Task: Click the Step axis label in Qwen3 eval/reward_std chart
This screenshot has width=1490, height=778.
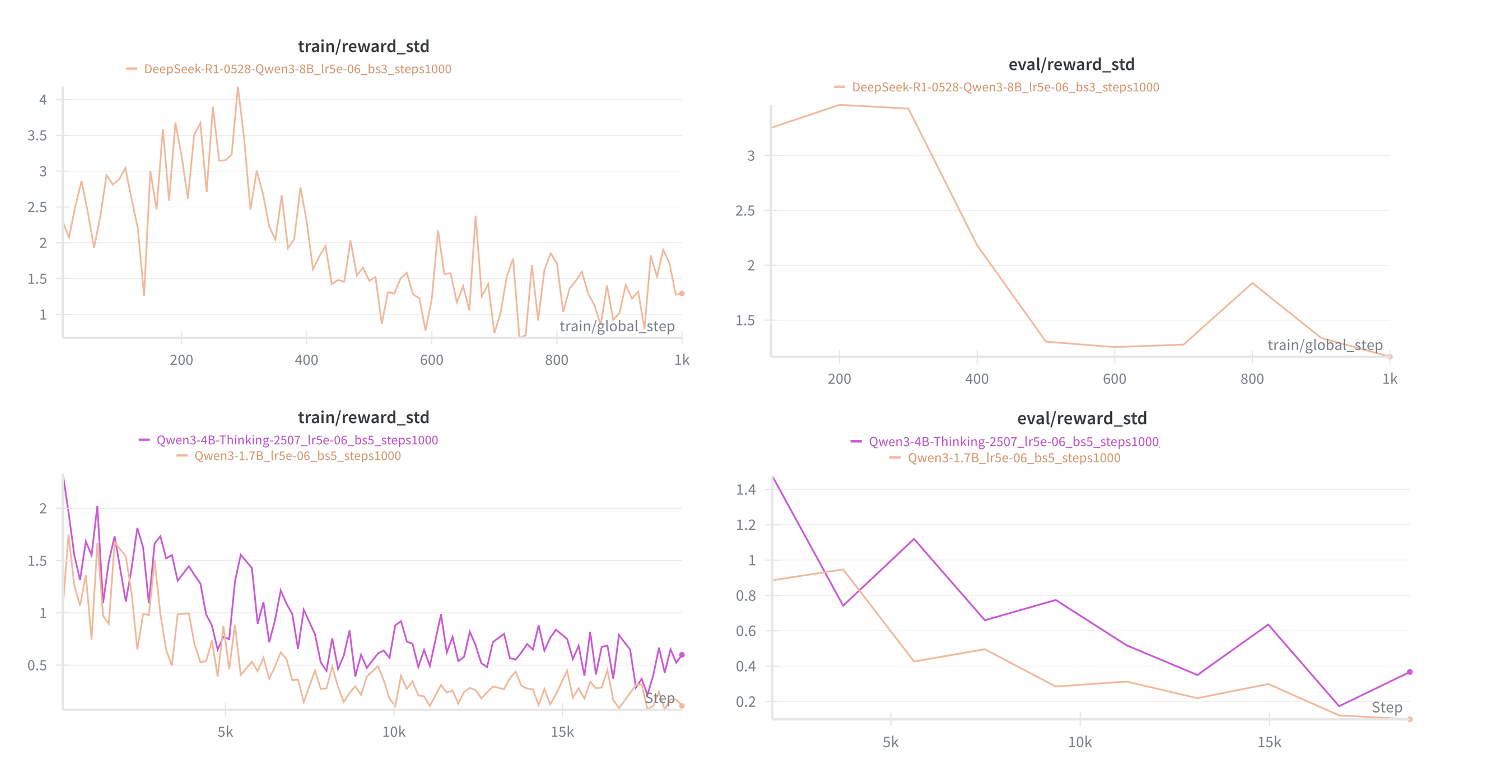Action: pyautogui.click(x=1387, y=707)
